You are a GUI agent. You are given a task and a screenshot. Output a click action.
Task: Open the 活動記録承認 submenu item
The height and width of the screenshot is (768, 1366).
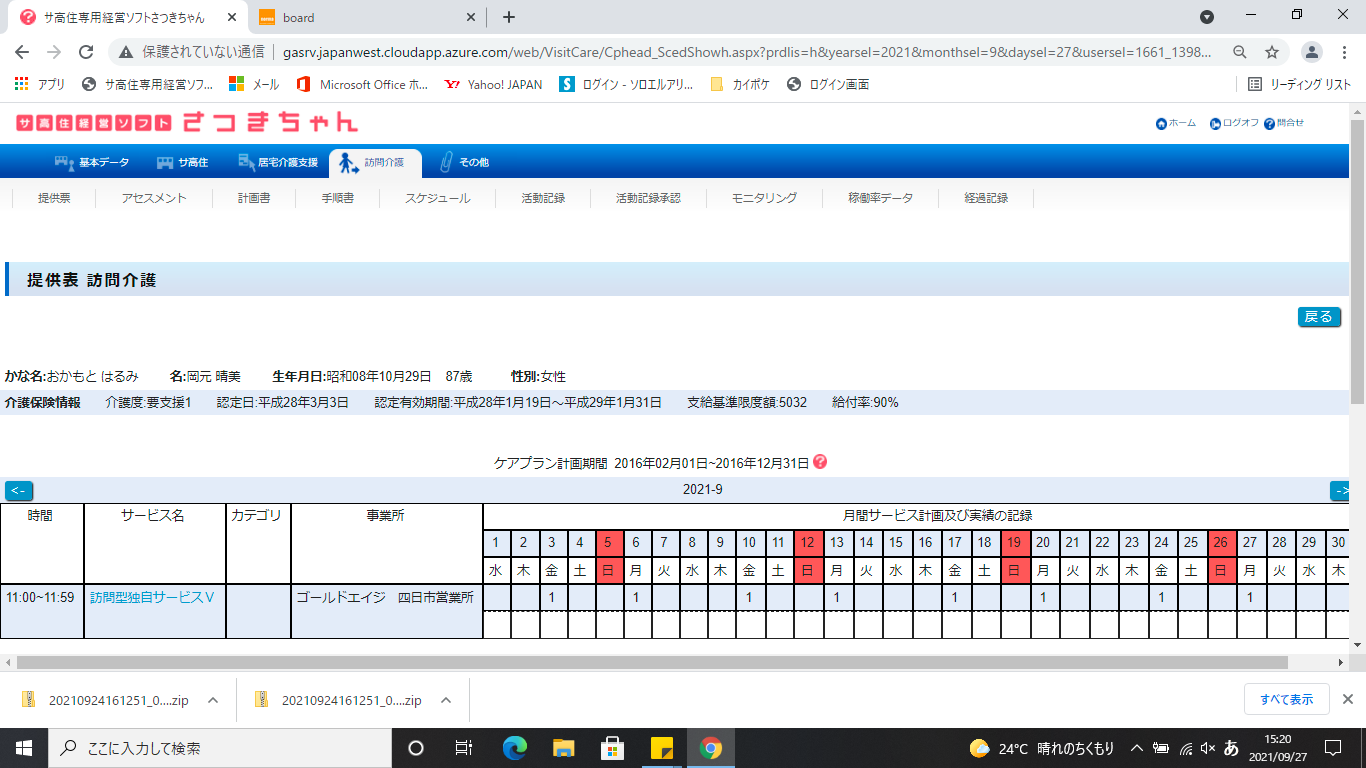coord(648,198)
